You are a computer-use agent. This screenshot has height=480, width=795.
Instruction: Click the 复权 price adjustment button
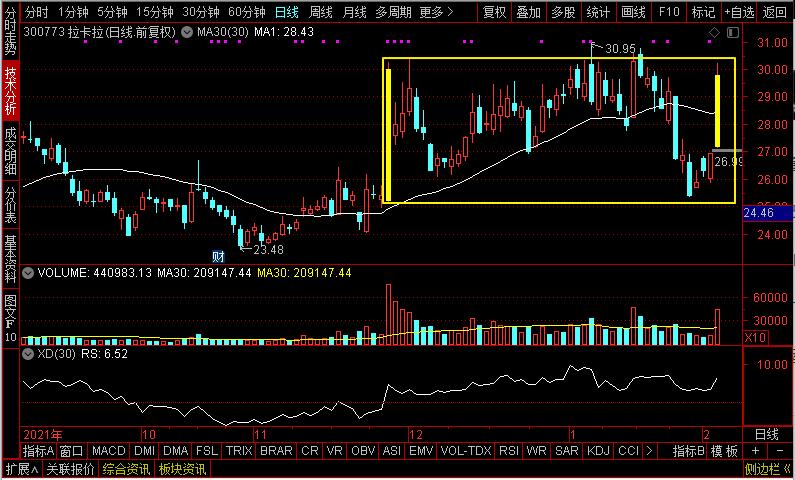coord(495,12)
